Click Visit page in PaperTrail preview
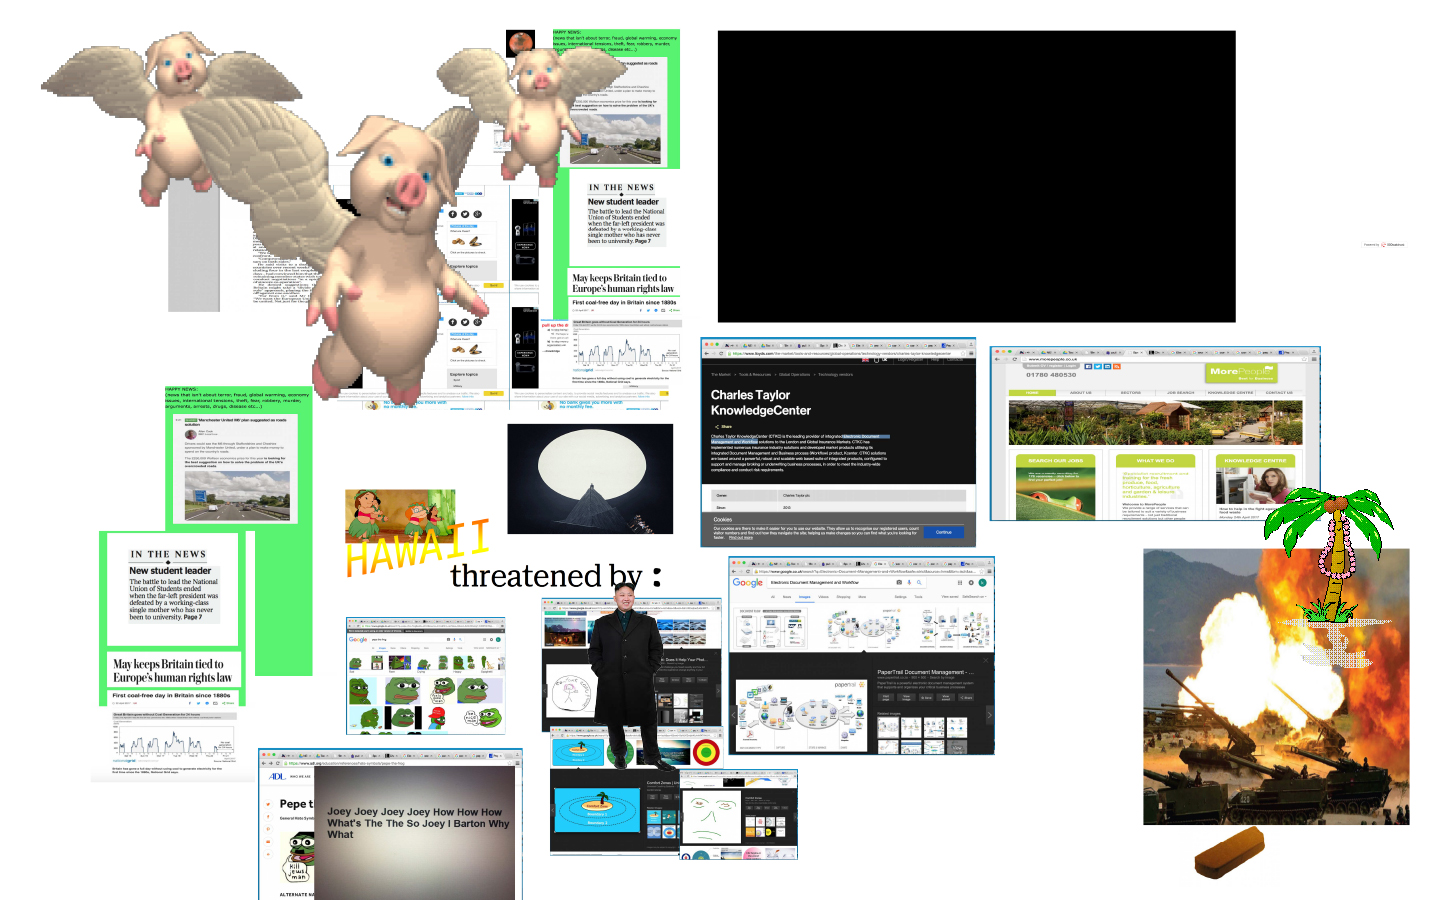Viewport: 1440px width, 900px height. pyautogui.click(x=886, y=697)
